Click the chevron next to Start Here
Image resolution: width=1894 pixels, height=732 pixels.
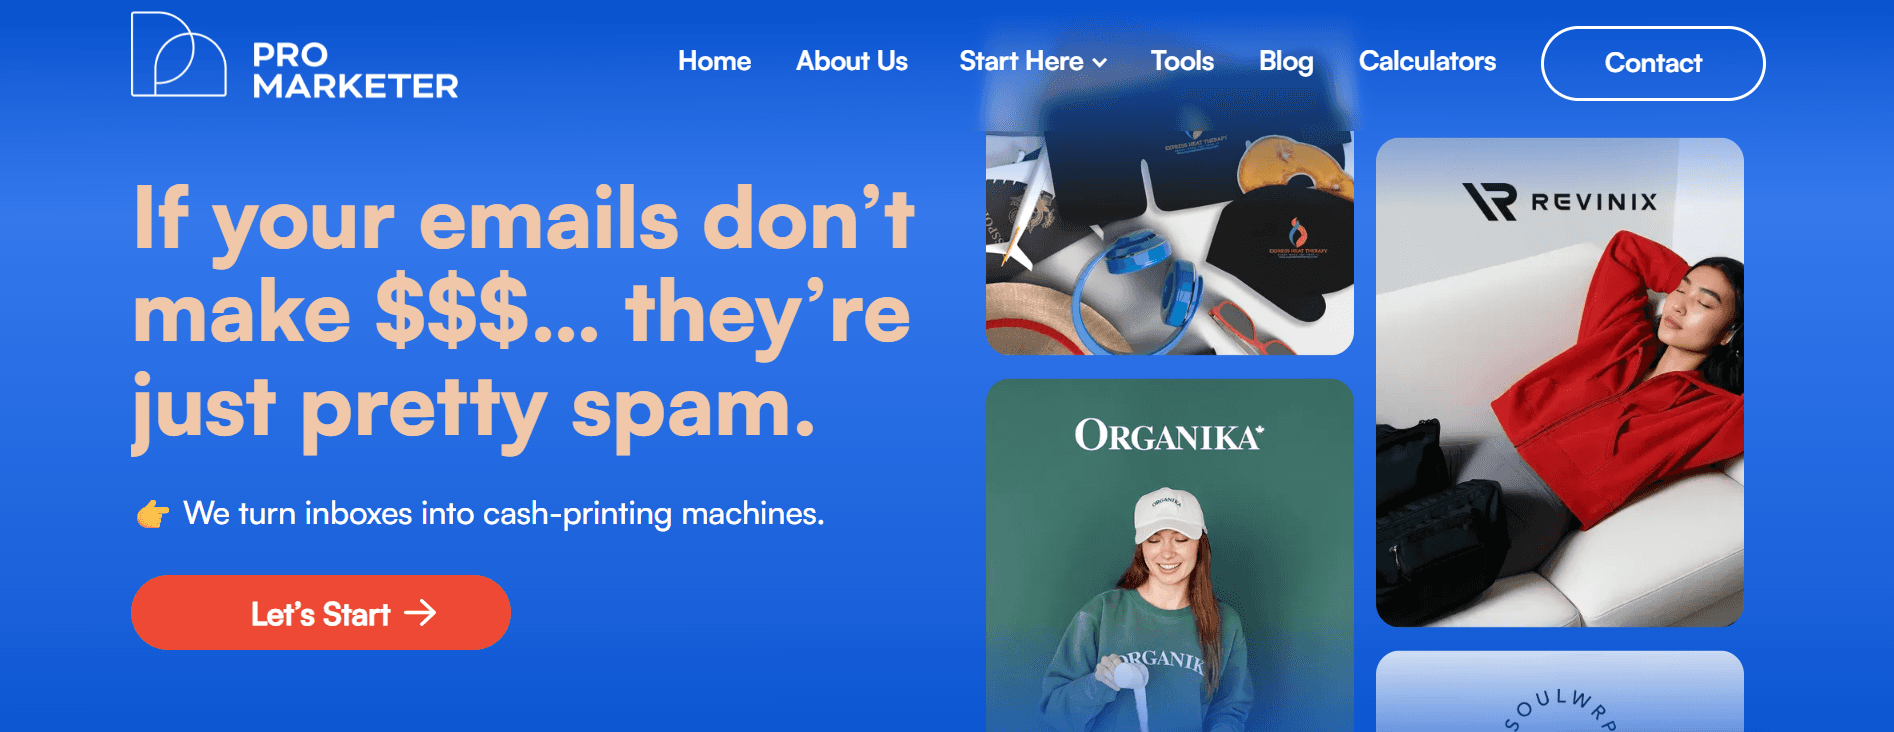[1100, 63]
